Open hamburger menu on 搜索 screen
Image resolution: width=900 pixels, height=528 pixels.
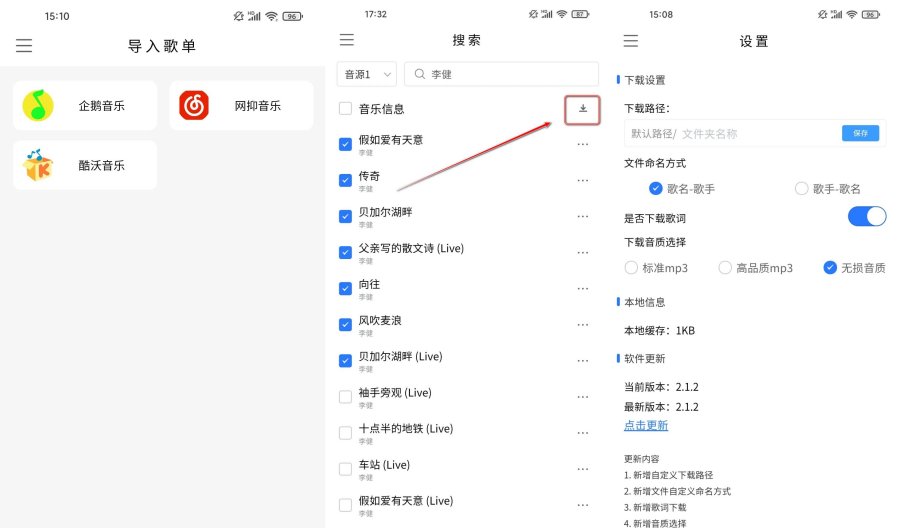click(x=347, y=40)
